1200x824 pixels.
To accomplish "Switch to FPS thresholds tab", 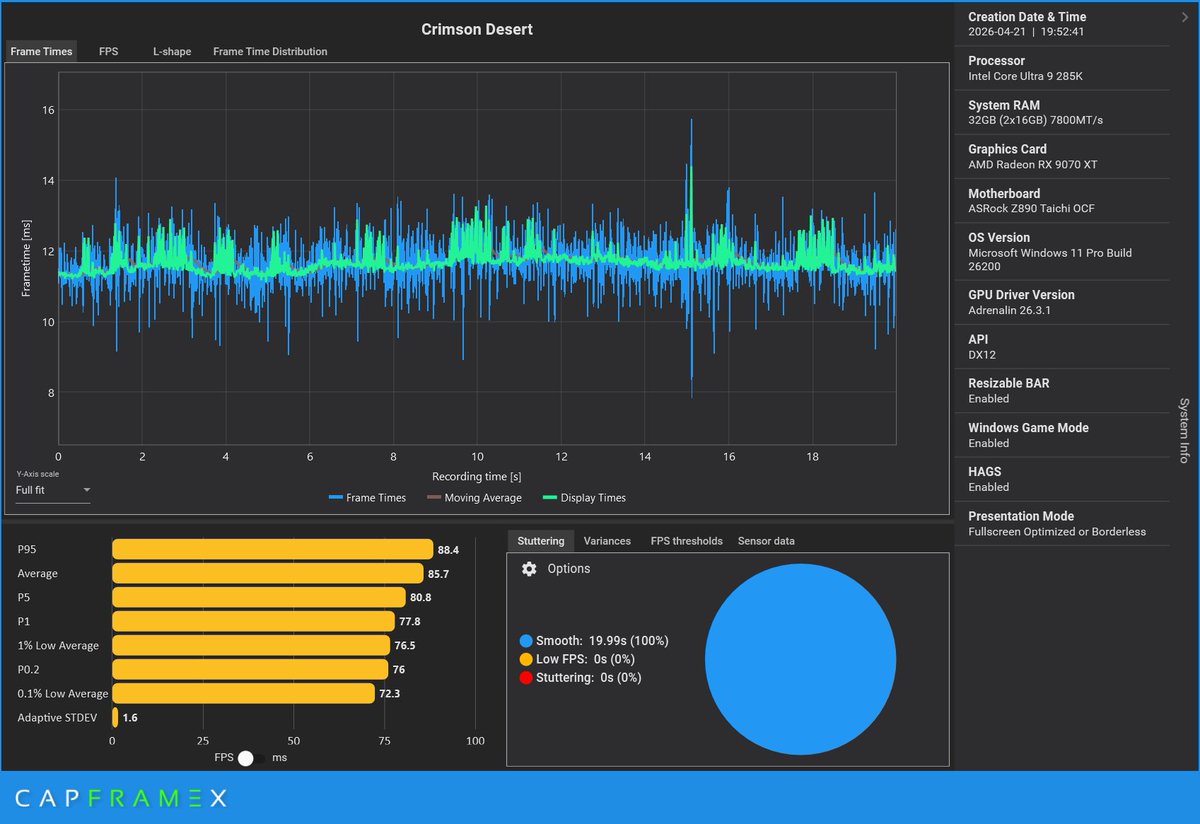I will (x=686, y=541).
